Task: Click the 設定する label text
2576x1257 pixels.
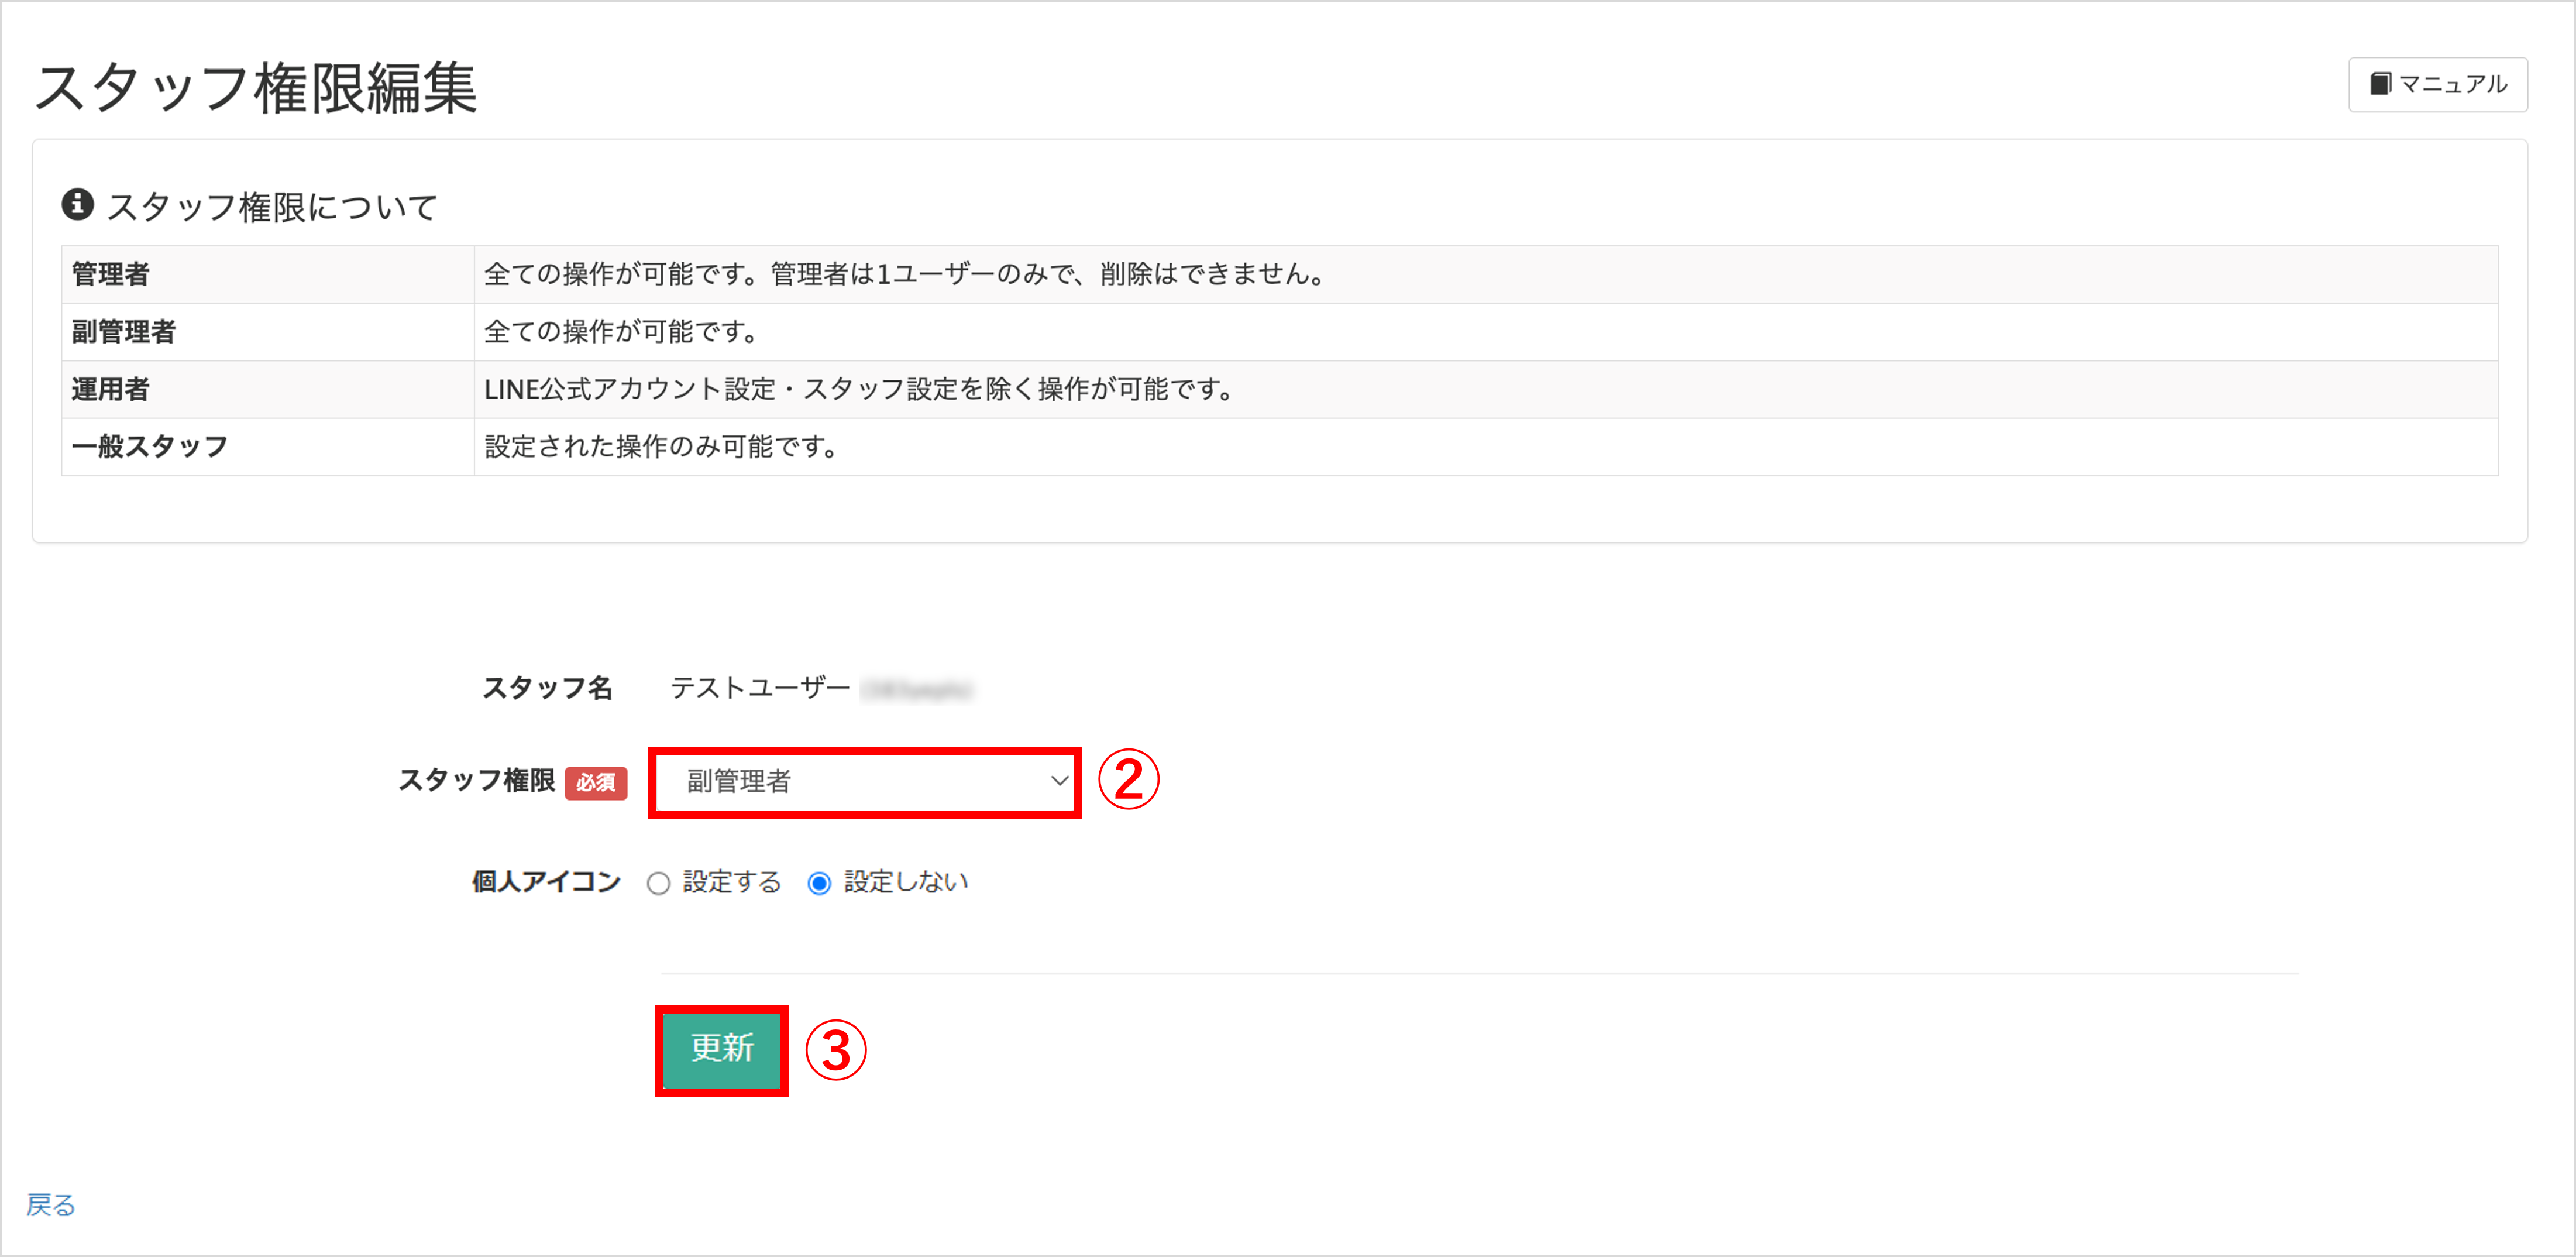Action: click(731, 882)
